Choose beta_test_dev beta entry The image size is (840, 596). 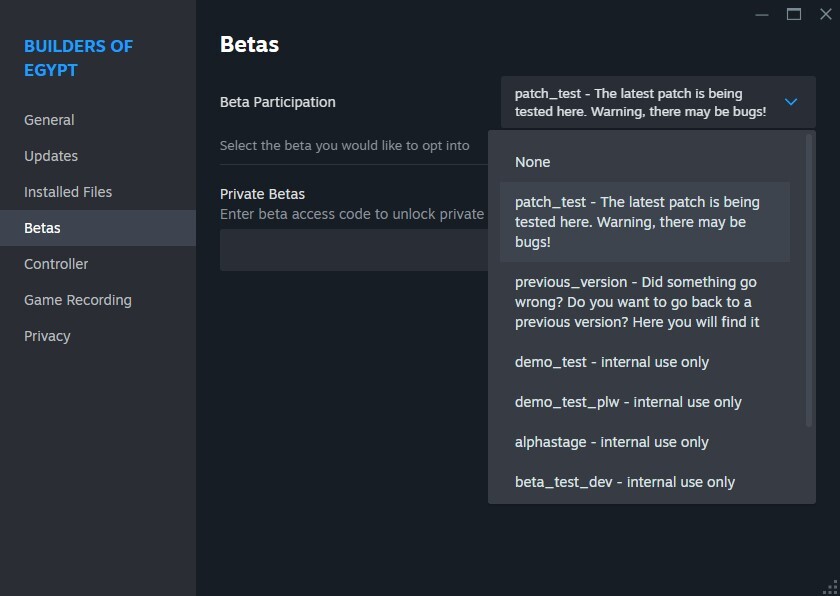point(644,482)
